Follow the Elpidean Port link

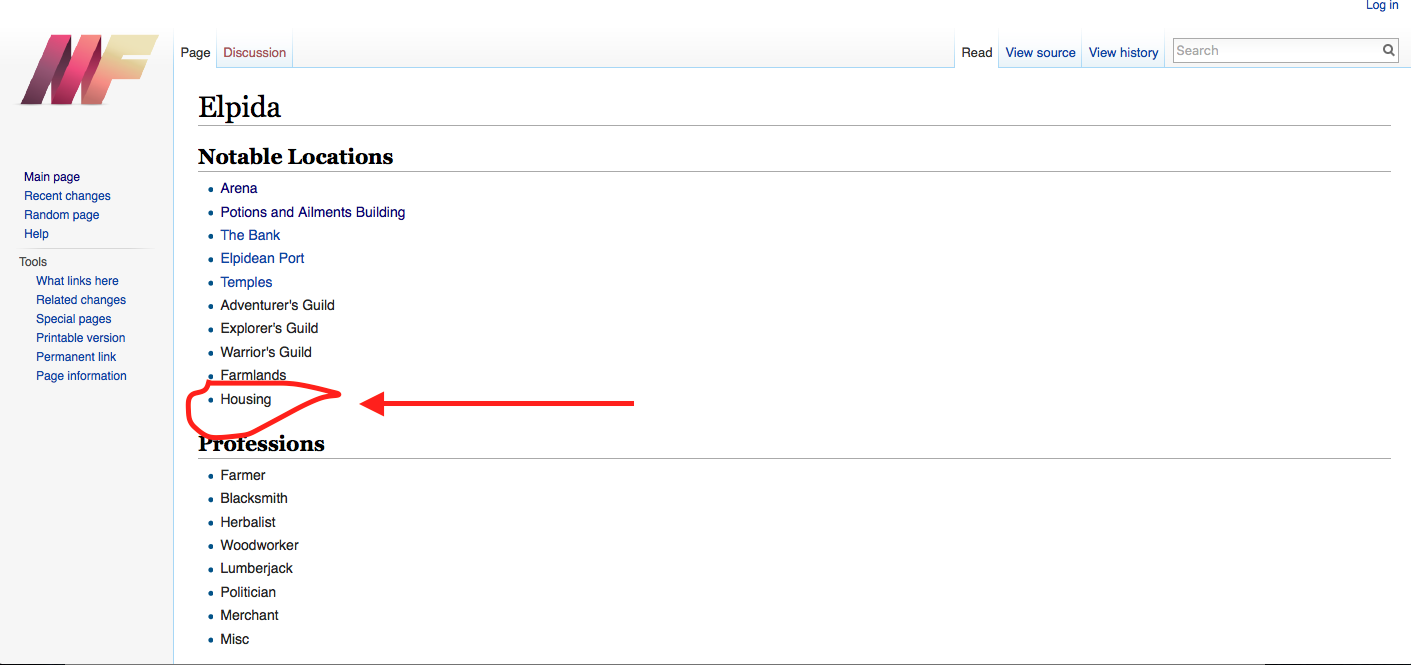(262, 258)
